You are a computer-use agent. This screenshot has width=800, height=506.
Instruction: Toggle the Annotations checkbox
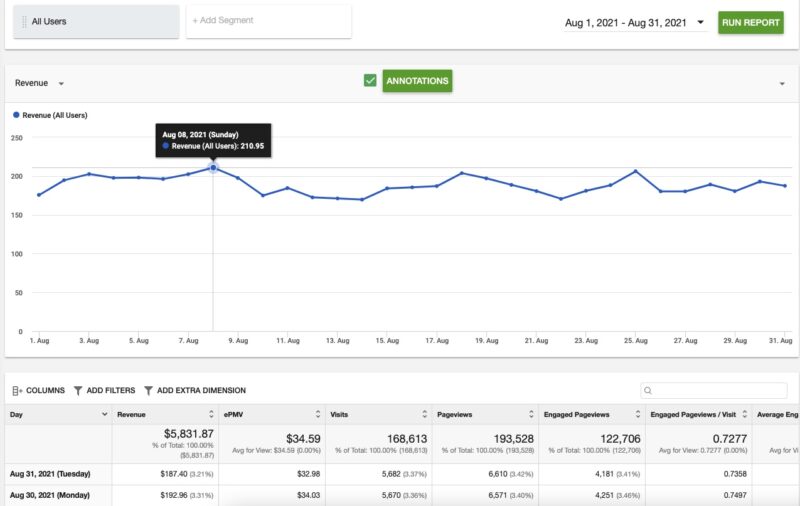click(370, 80)
